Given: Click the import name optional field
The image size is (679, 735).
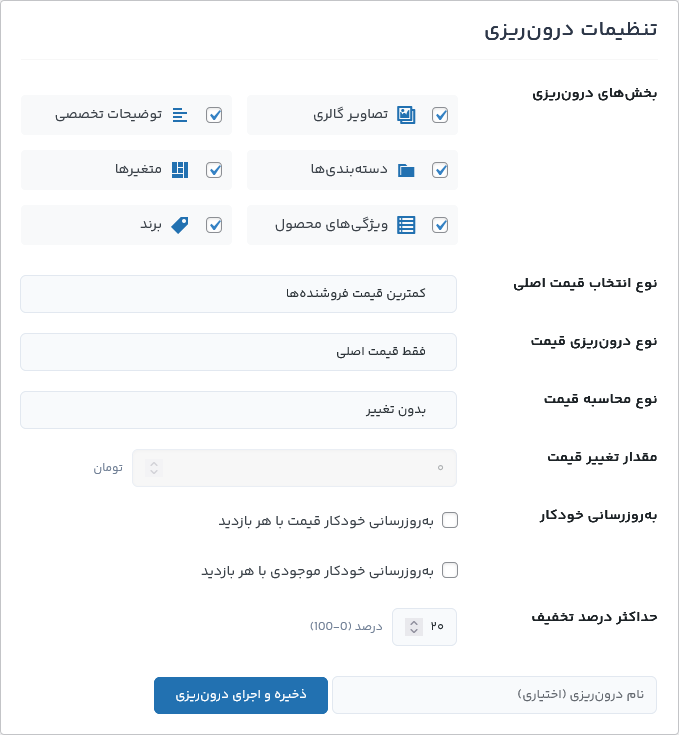Looking at the screenshot, I should (x=494, y=695).
